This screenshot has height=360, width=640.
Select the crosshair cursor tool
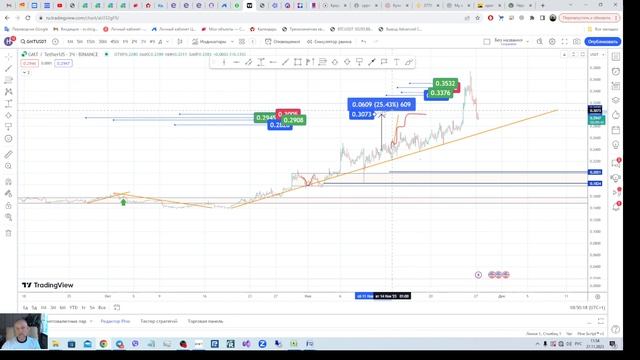[8, 57]
